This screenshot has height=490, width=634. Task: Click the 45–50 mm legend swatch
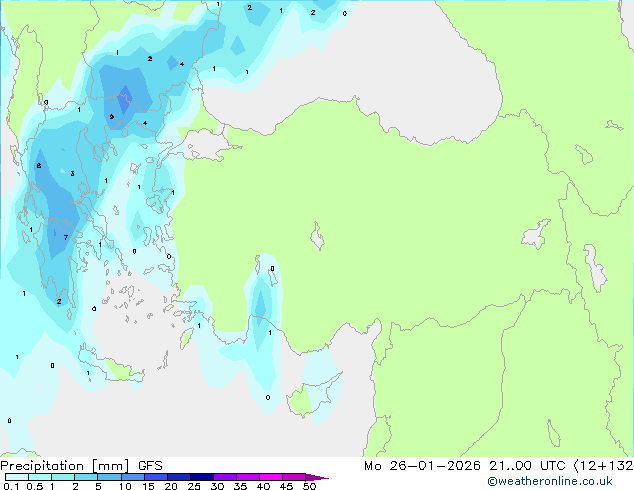coord(294,477)
